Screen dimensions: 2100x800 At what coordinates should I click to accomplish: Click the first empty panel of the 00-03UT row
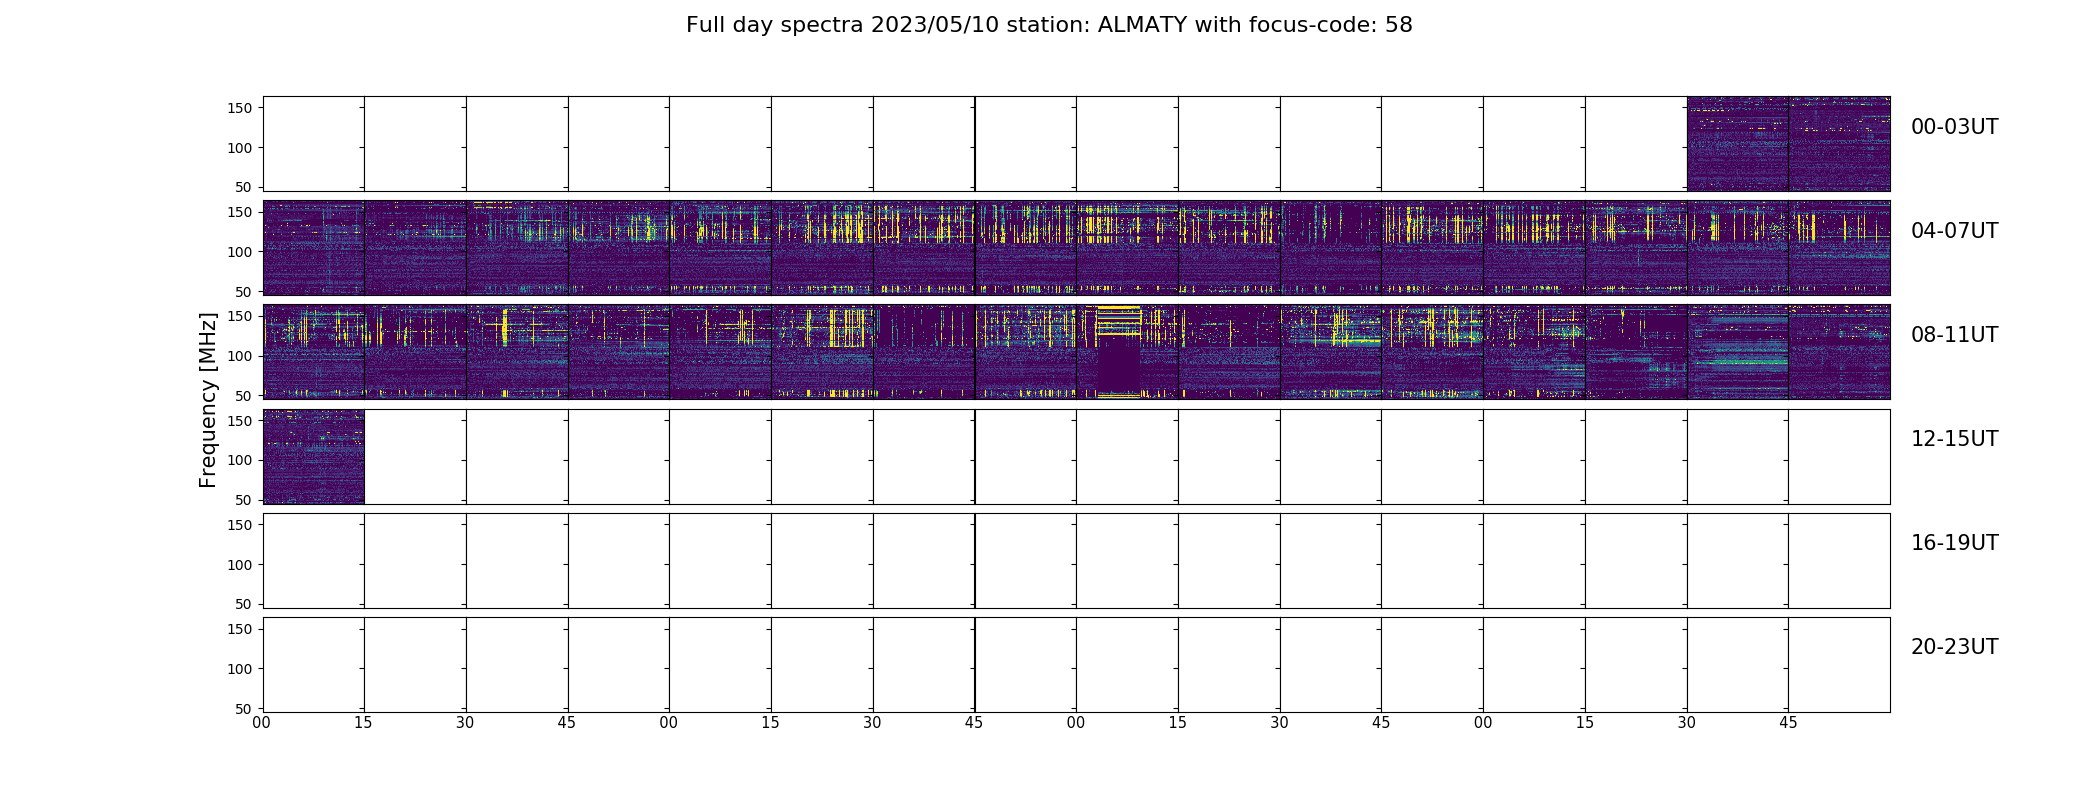(313, 144)
